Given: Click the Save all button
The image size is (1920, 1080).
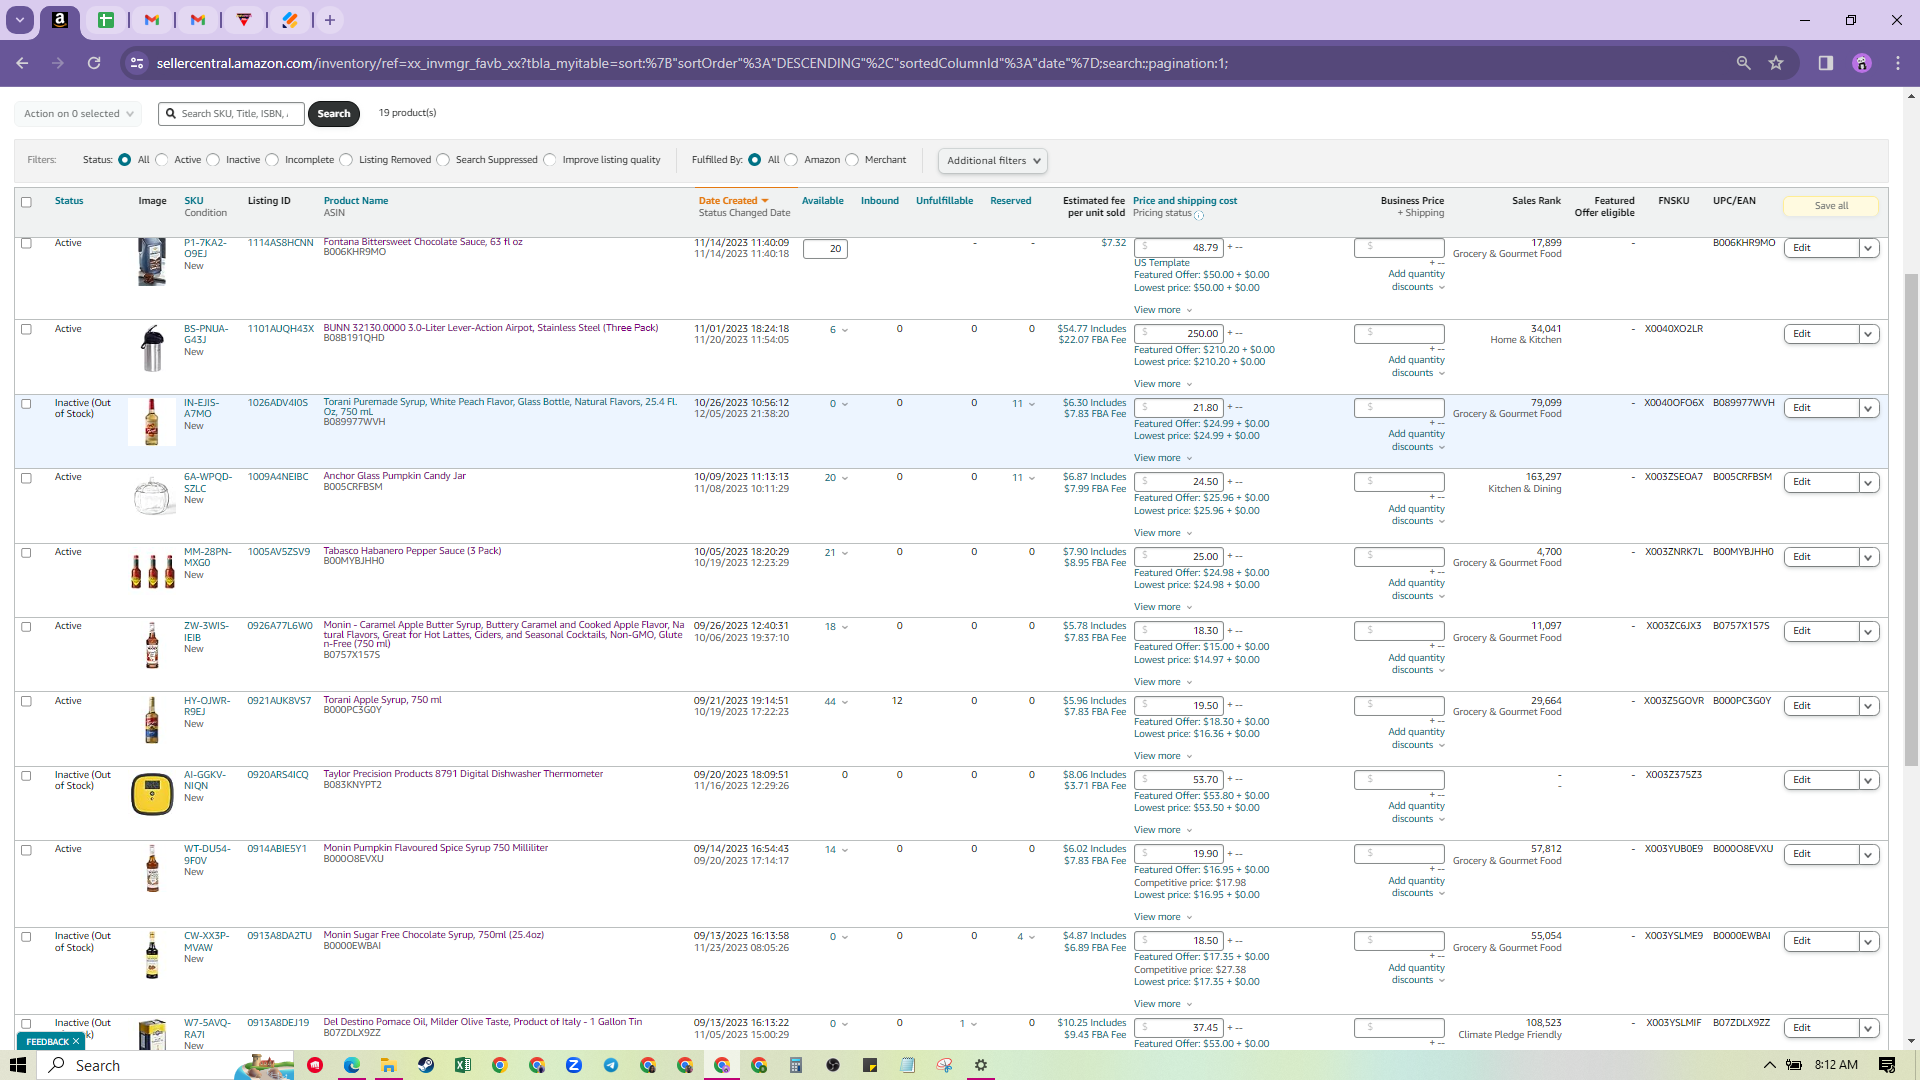Looking at the screenshot, I should (1831, 206).
